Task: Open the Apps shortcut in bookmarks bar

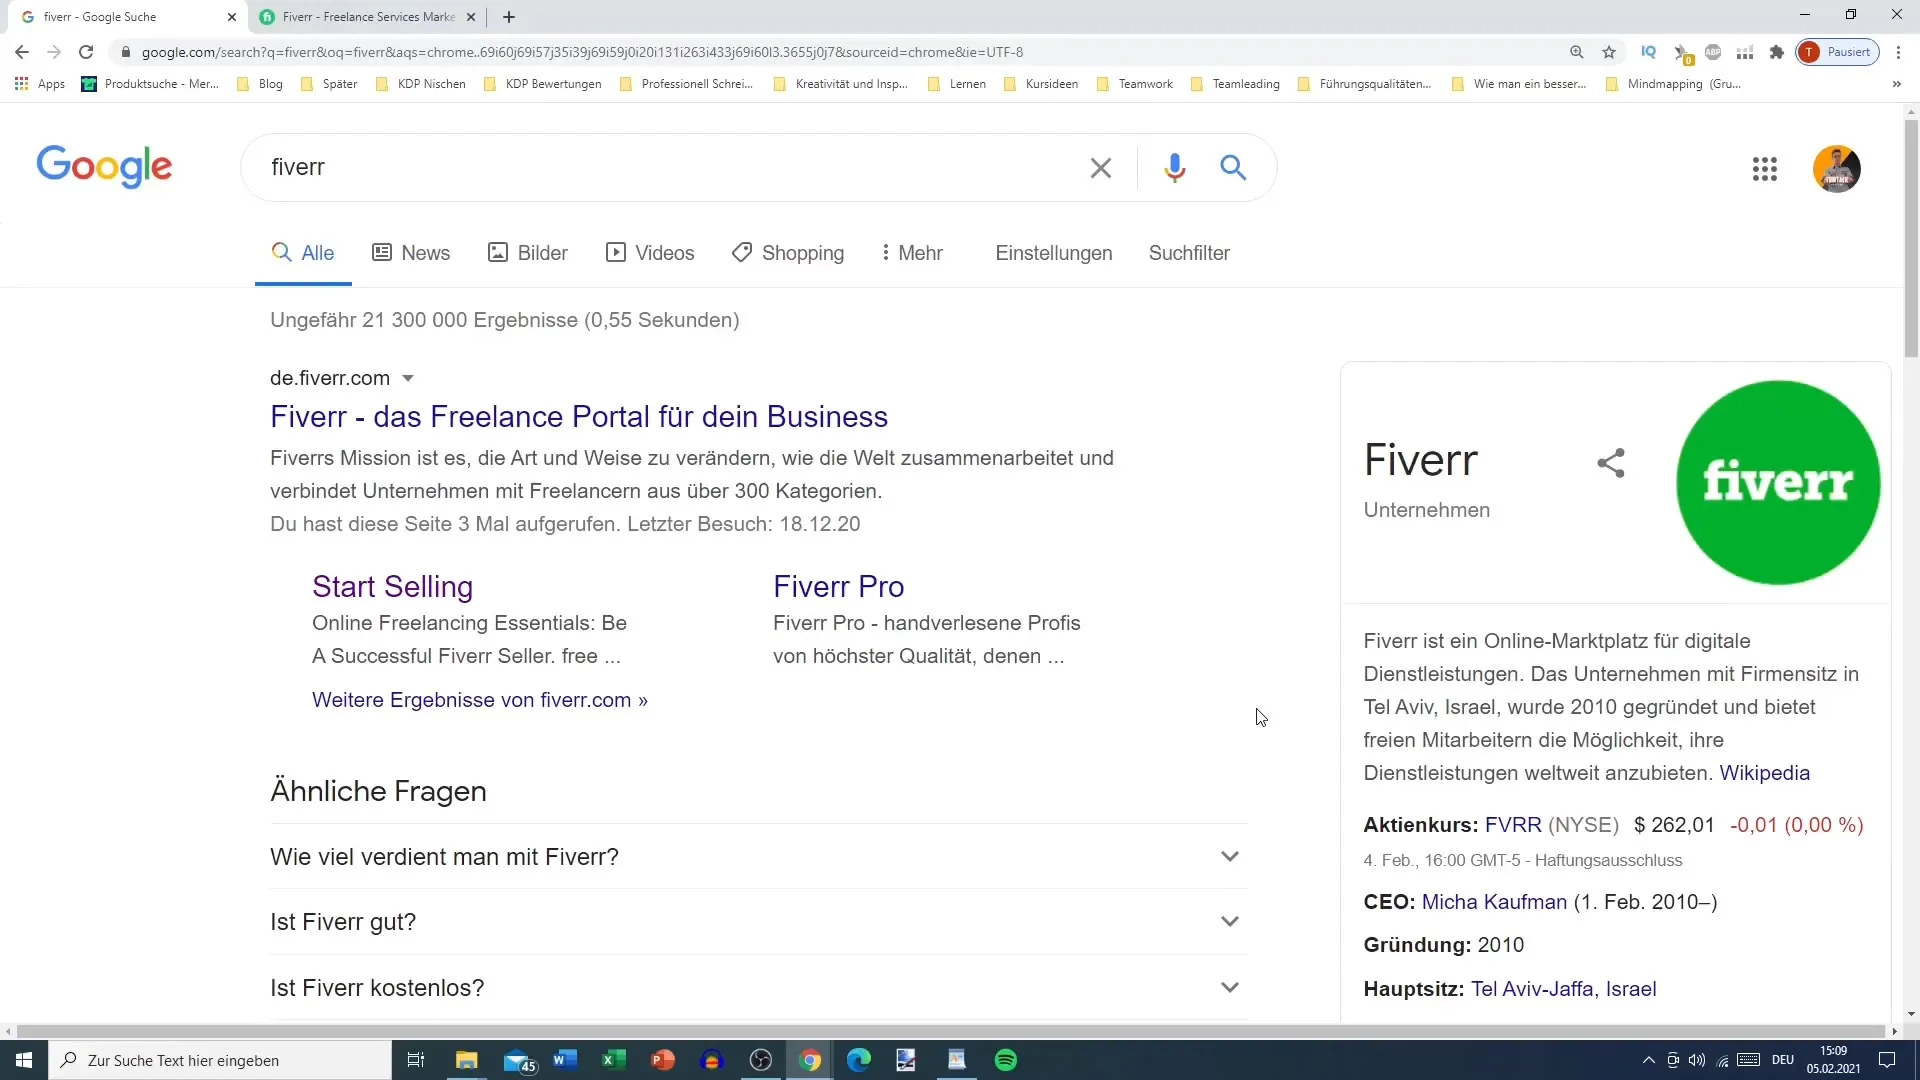Action: point(40,84)
